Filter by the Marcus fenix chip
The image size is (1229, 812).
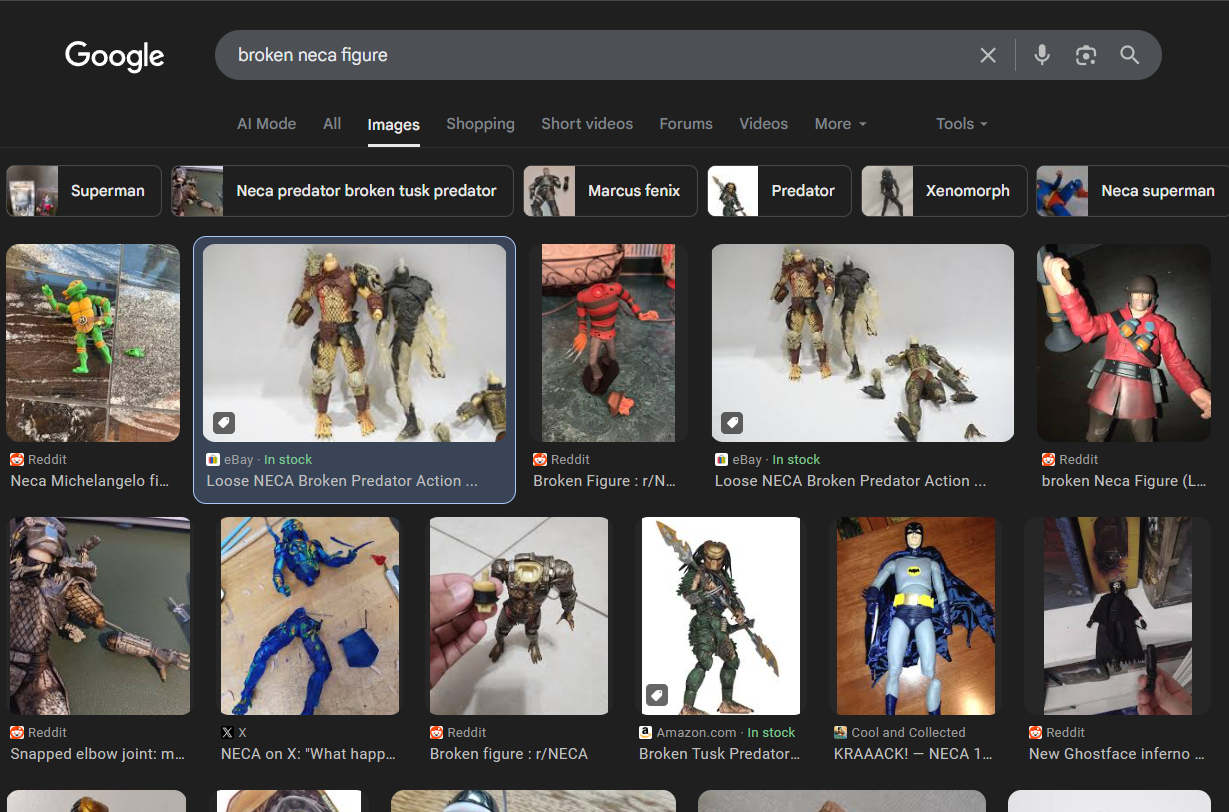610,191
